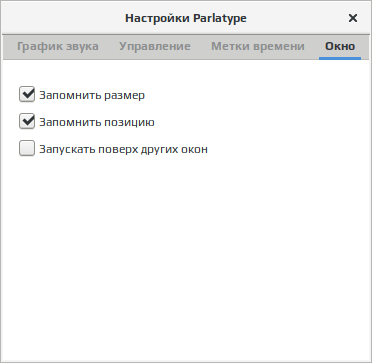Image resolution: width=372 pixels, height=363 pixels.
Task: Uncheck the Запомнить размер checkbox
Action: click(x=27, y=95)
